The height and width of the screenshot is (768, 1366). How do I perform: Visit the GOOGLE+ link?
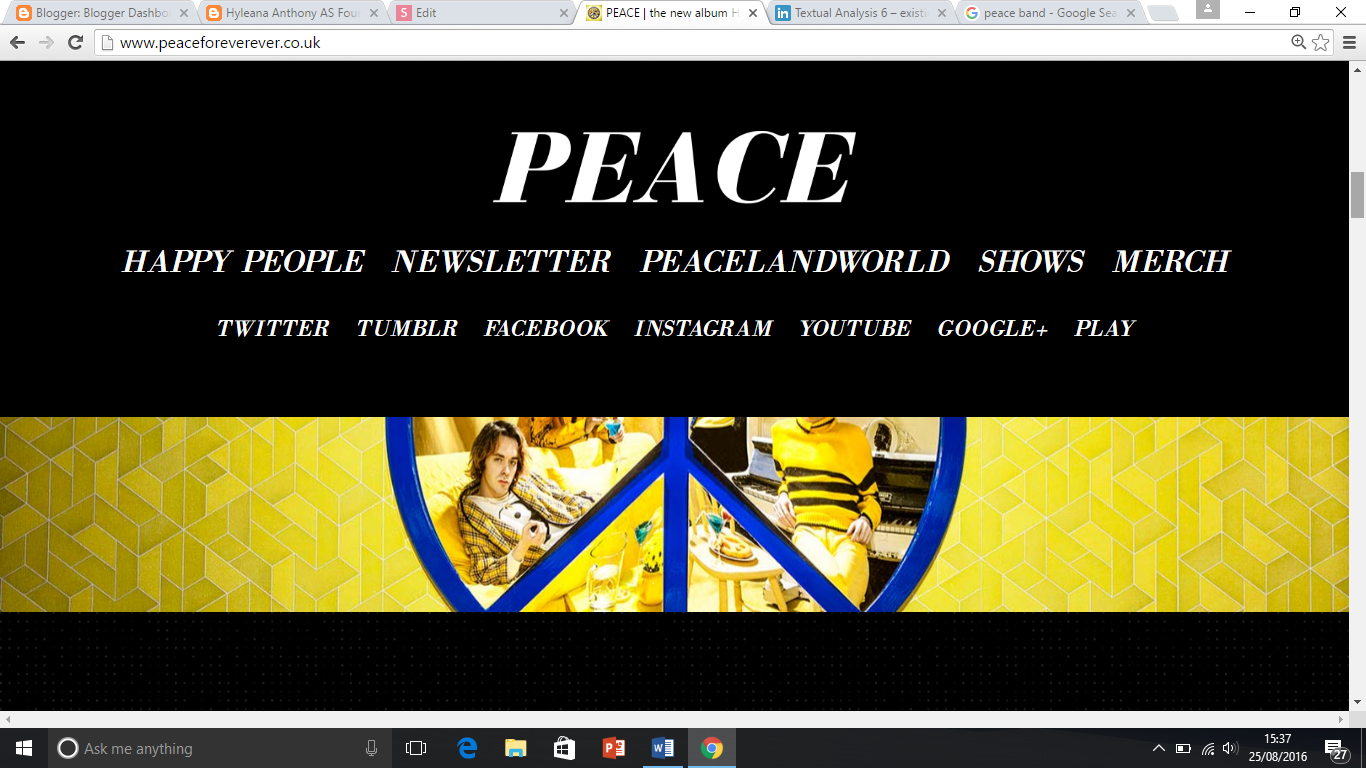(x=993, y=328)
